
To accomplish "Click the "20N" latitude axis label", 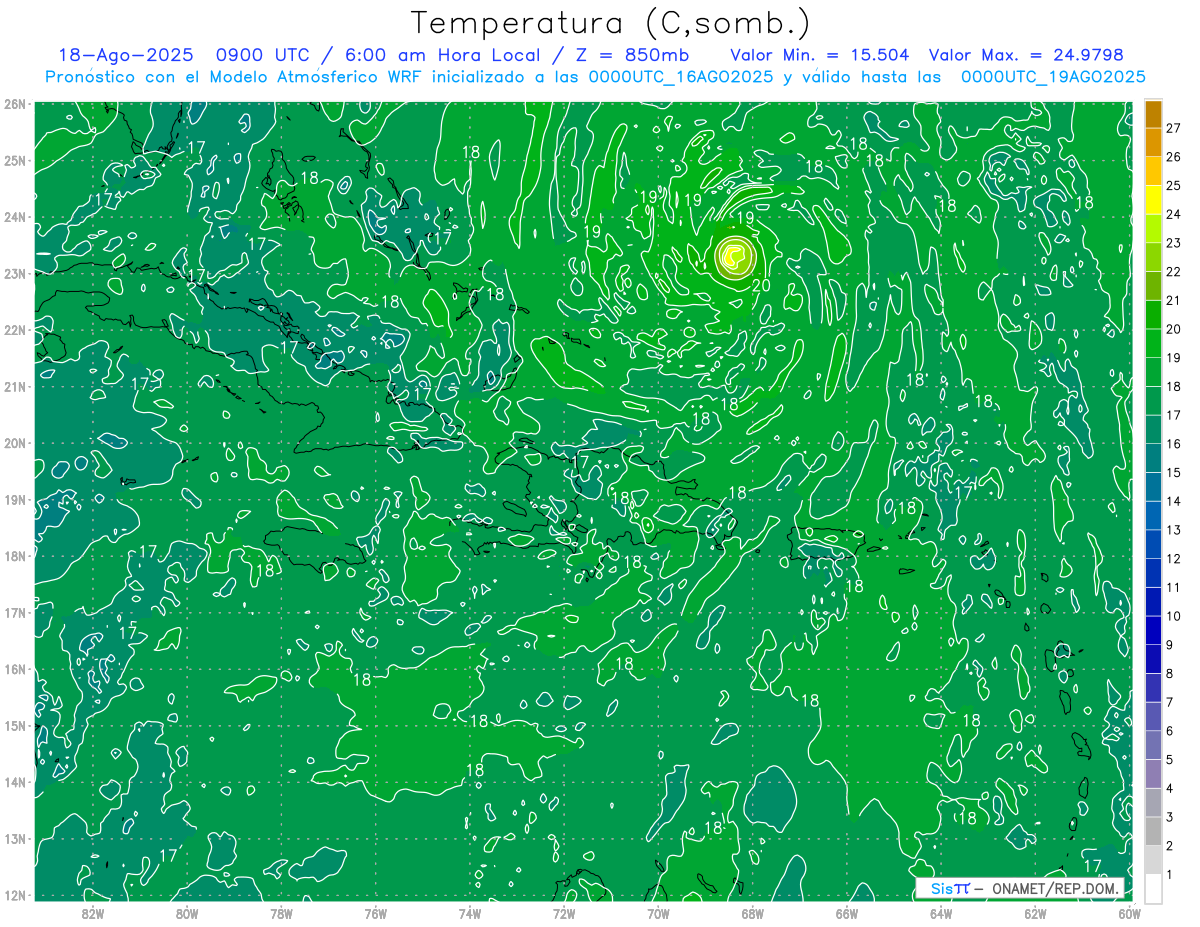I will pyautogui.click(x=14, y=443).
